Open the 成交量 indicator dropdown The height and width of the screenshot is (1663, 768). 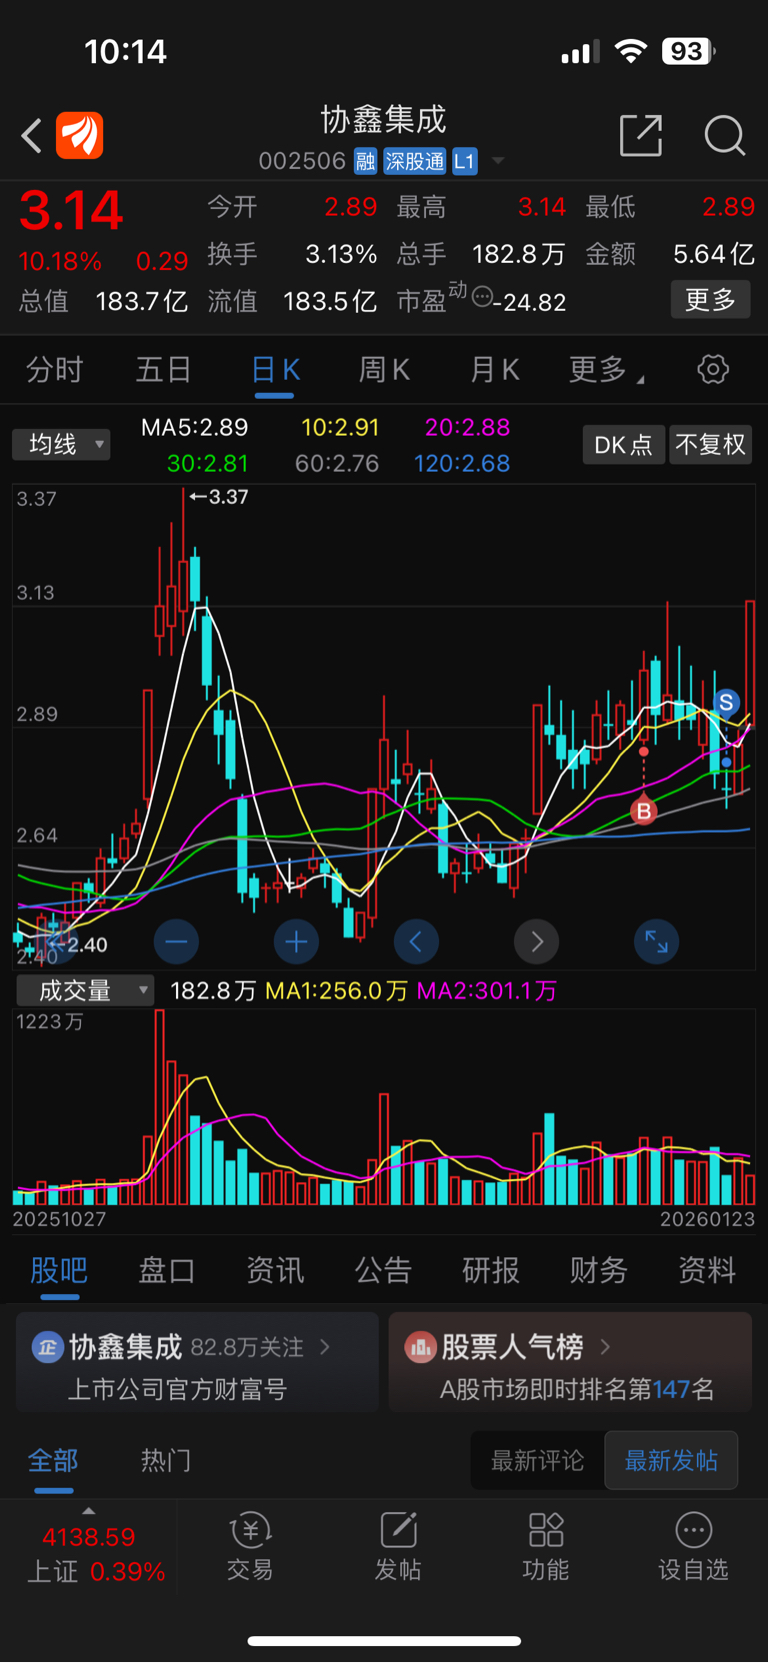(85, 990)
